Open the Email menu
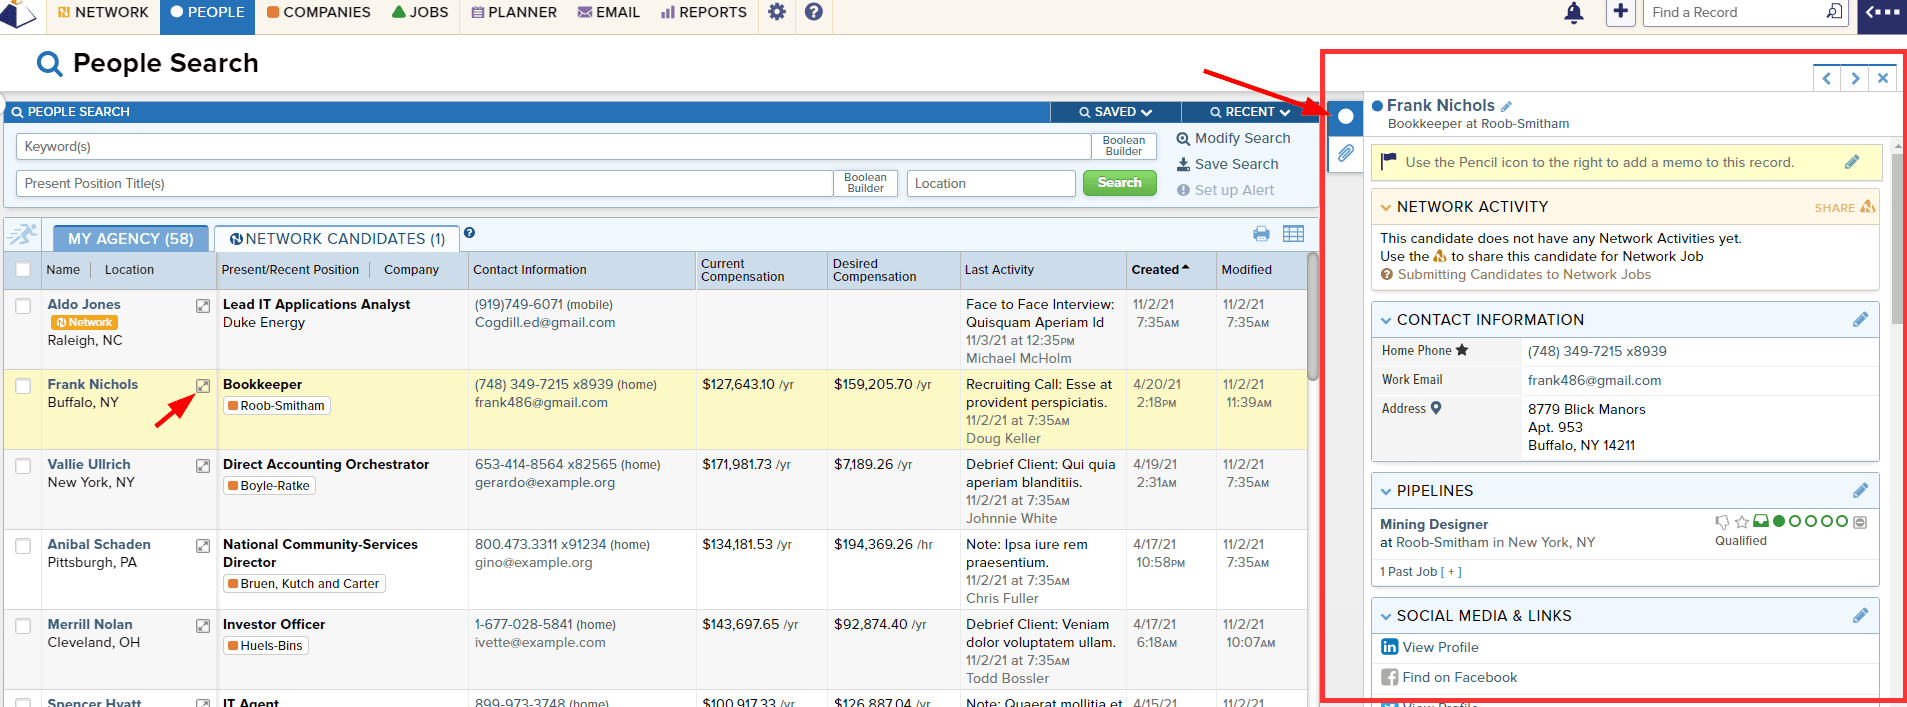The width and height of the screenshot is (1907, 707). point(608,12)
